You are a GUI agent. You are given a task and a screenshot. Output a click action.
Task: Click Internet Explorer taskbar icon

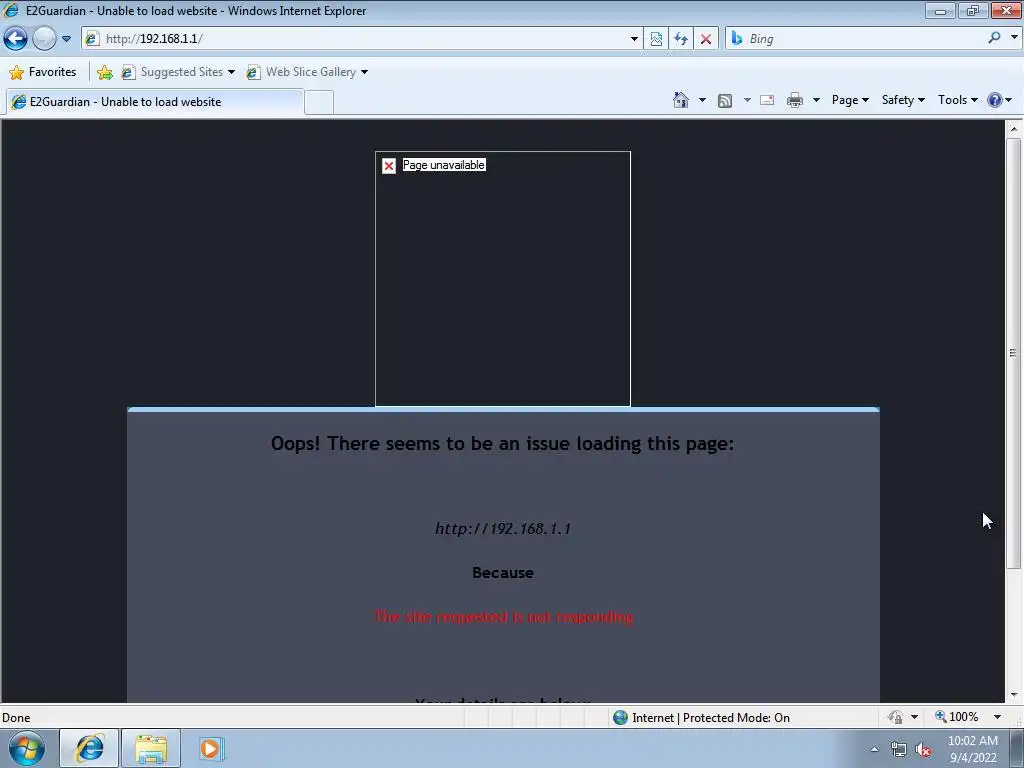click(x=89, y=749)
